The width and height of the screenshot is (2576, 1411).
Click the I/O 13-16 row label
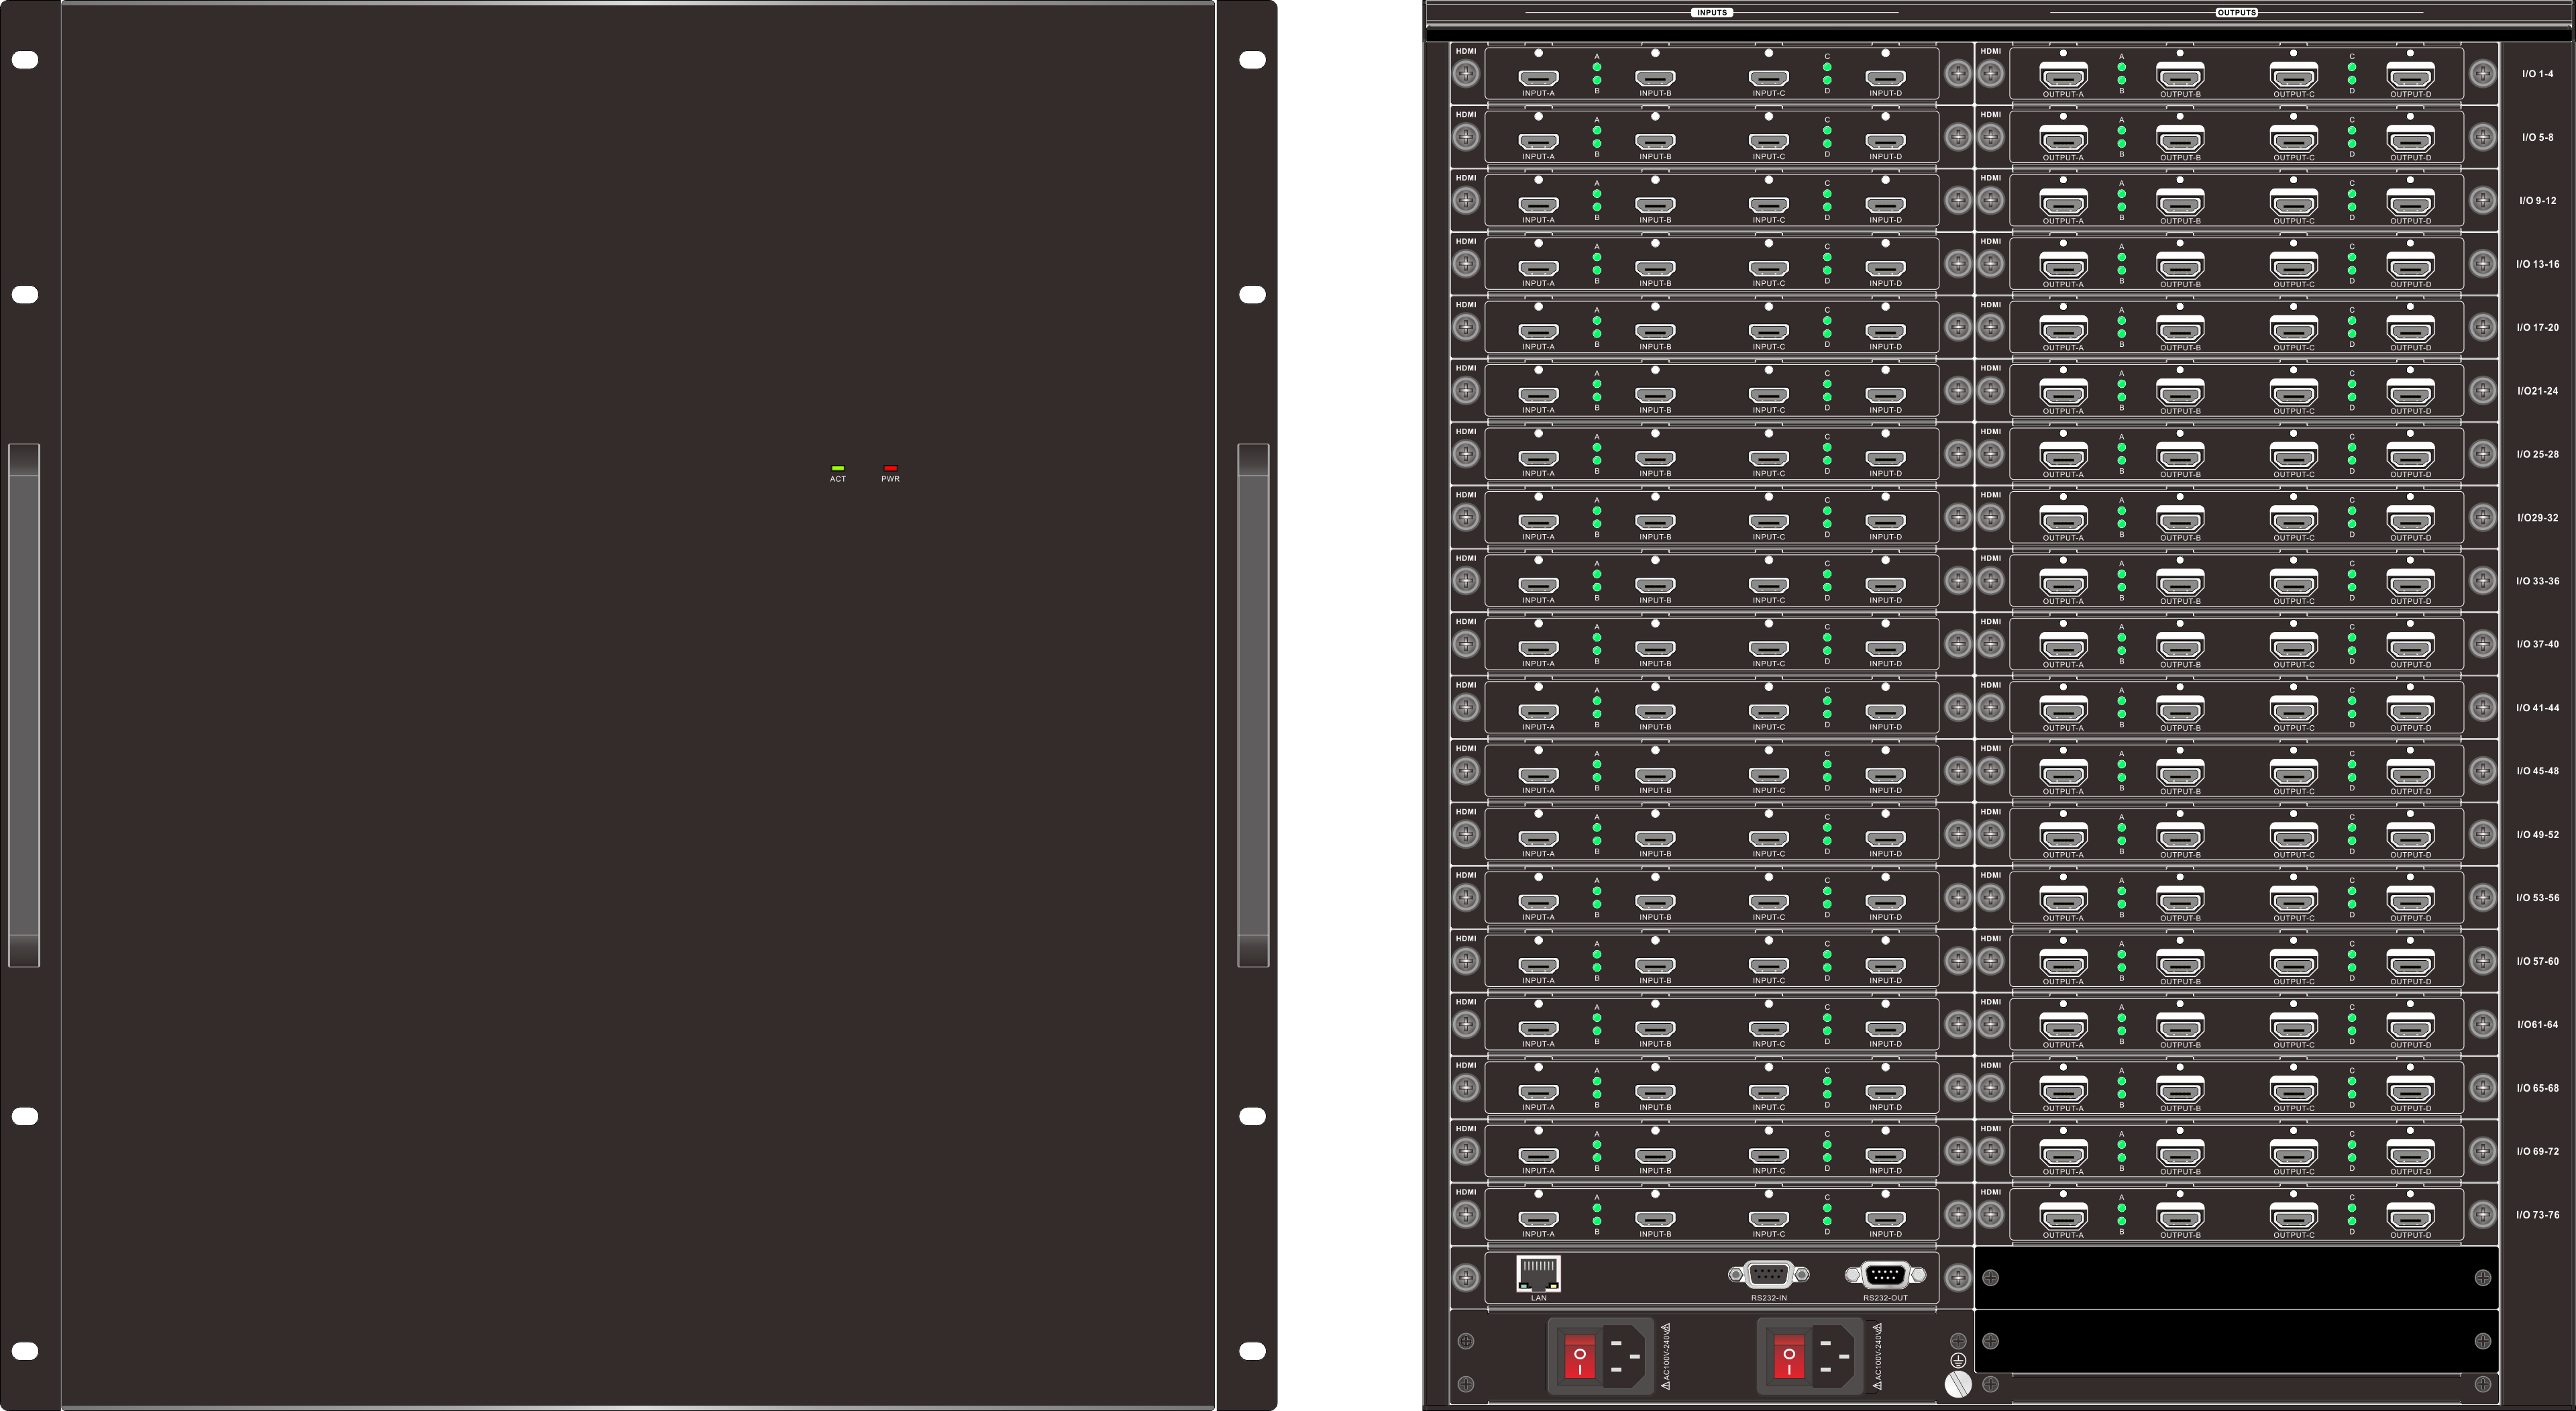pyautogui.click(x=2537, y=264)
